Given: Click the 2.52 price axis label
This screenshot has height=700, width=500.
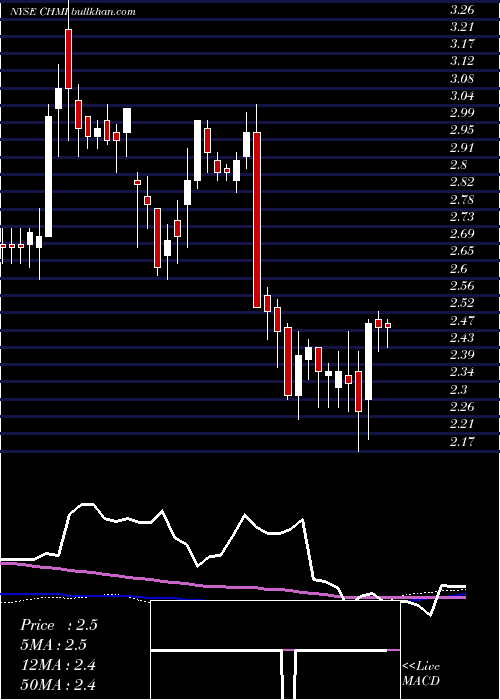Looking at the screenshot, I should (462, 303).
